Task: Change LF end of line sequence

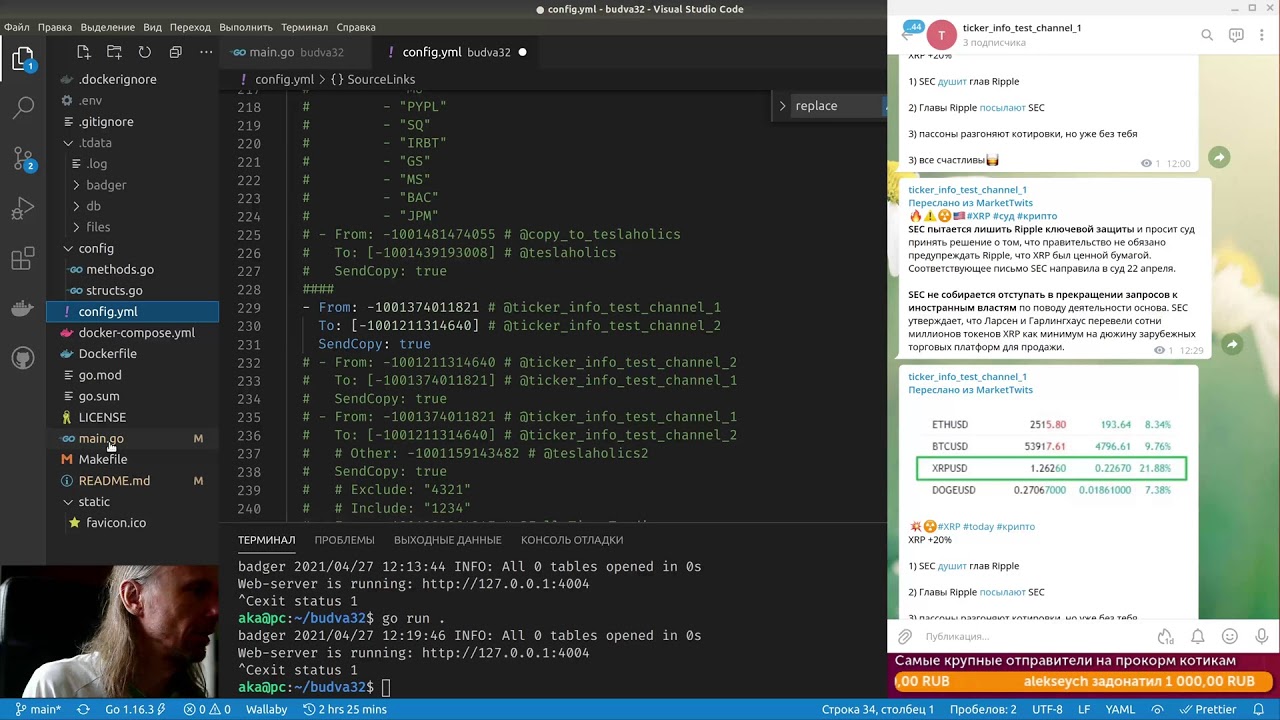Action: 1084,709
